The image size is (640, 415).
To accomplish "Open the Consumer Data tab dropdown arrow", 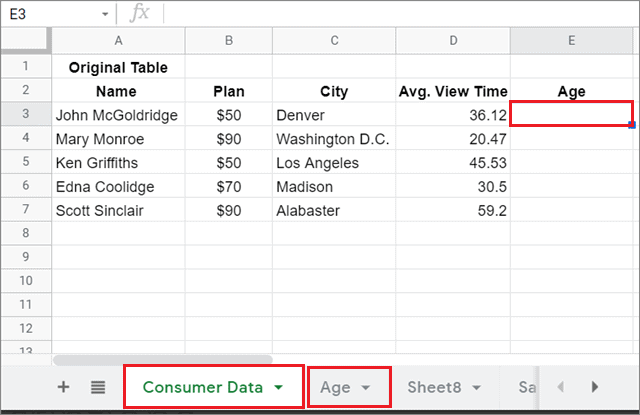I will pyautogui.click(x=279, y=387).
